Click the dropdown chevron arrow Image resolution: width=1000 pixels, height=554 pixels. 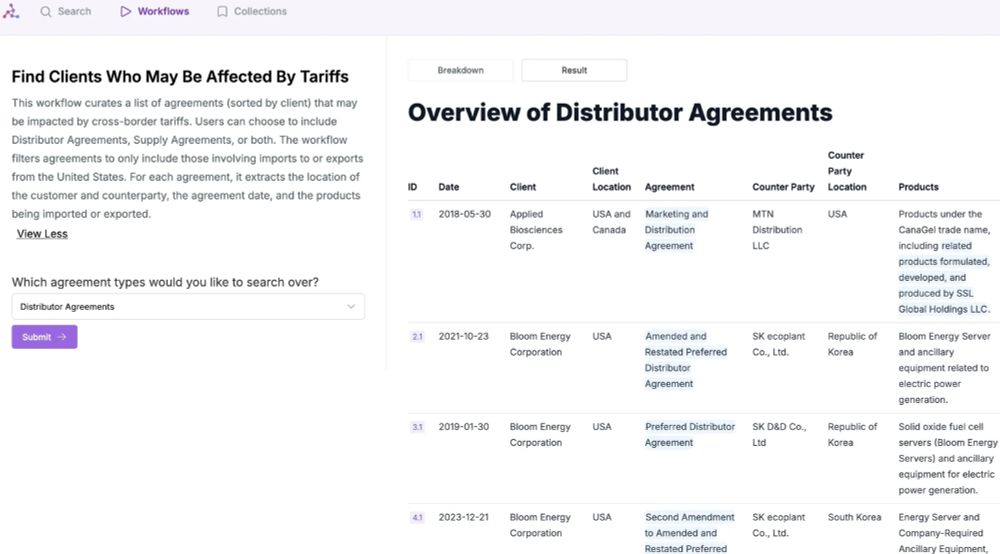tap(351, 307)
